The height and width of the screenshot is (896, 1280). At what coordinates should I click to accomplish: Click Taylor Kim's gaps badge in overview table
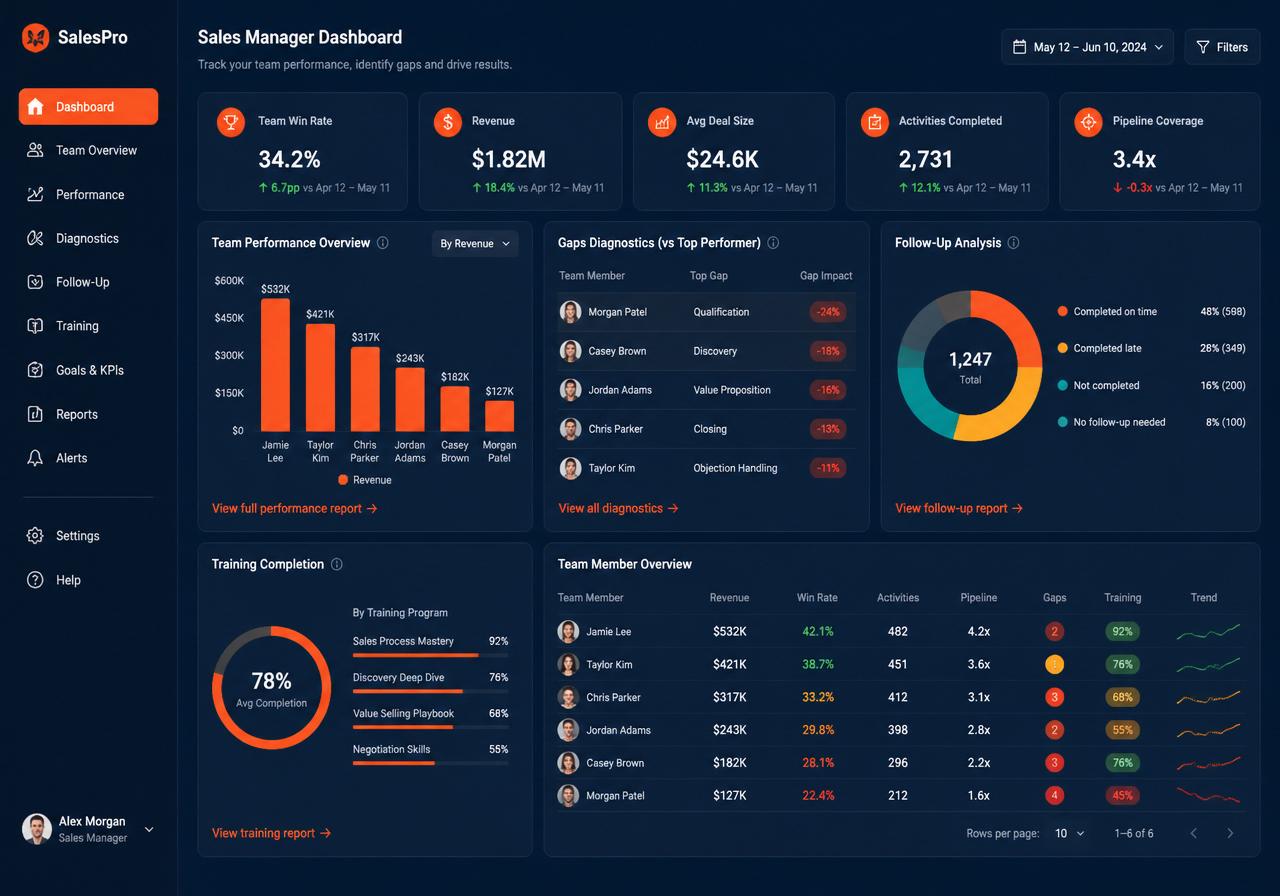(1054, 664)
